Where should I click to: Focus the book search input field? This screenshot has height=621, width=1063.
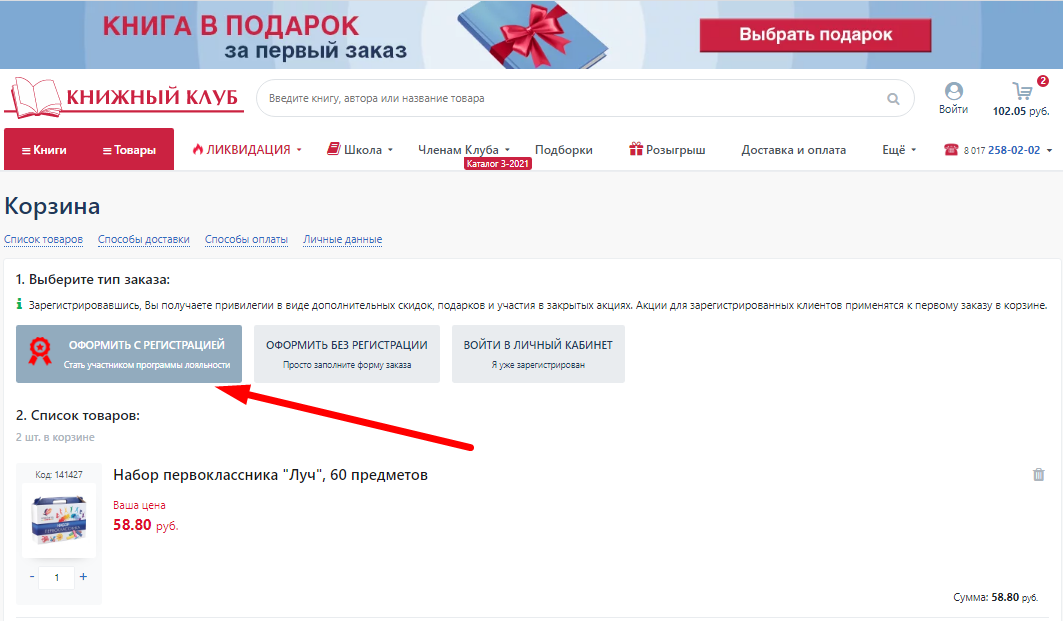575,98
